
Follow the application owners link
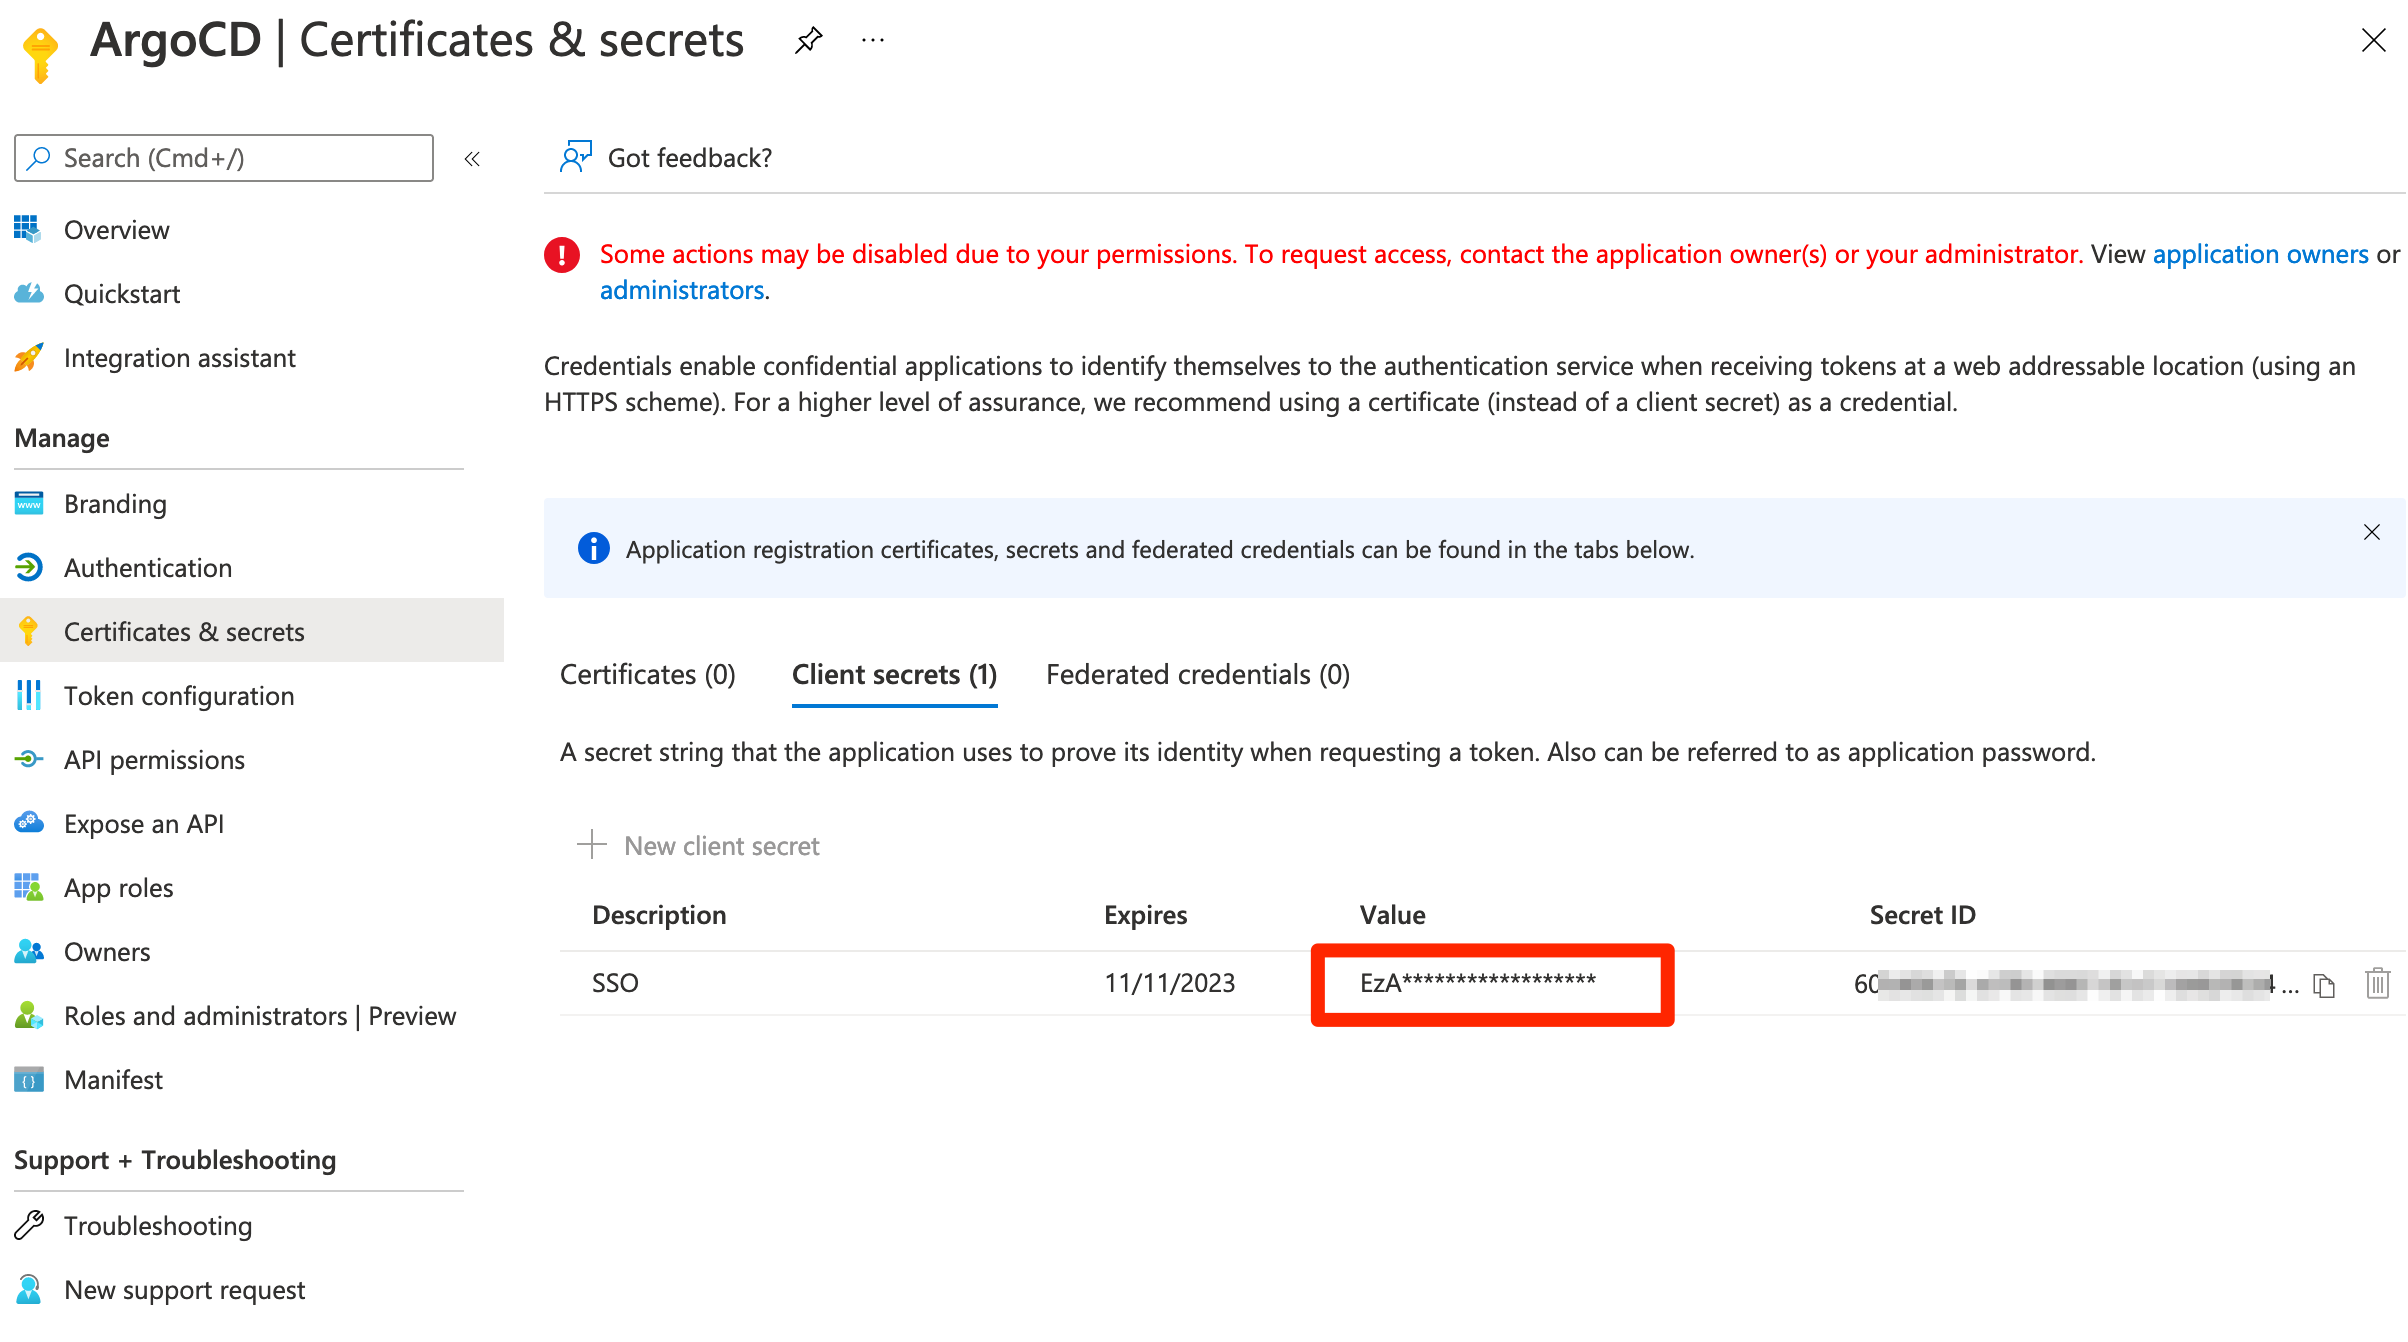click(2260, 254)
